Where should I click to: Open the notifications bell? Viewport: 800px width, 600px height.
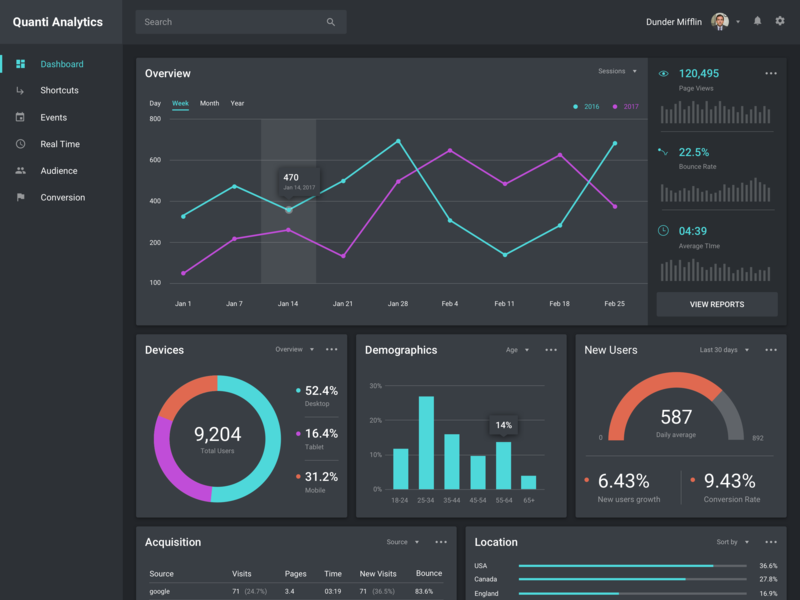click(x=758, y=21)
